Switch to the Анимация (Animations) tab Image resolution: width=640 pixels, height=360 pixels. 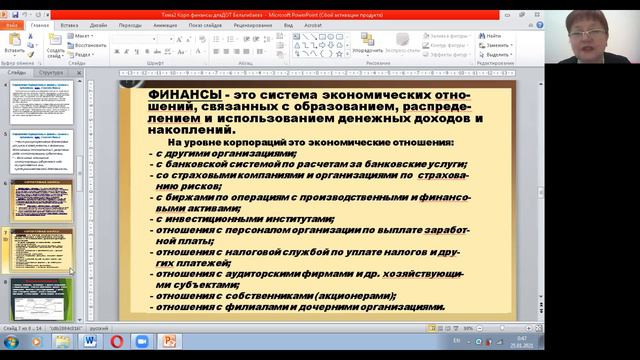[165, 25]
